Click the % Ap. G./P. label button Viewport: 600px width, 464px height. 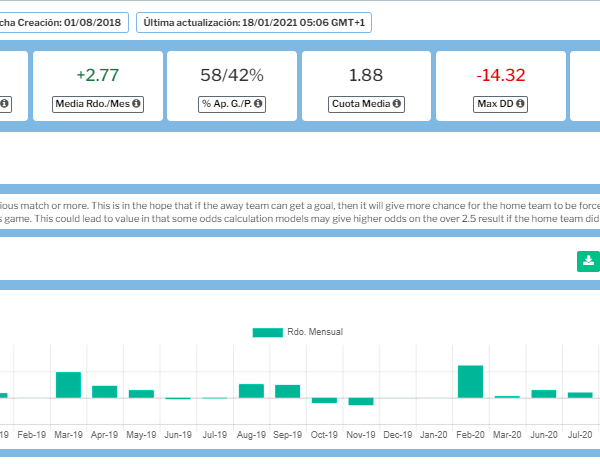tap(232, 104)
